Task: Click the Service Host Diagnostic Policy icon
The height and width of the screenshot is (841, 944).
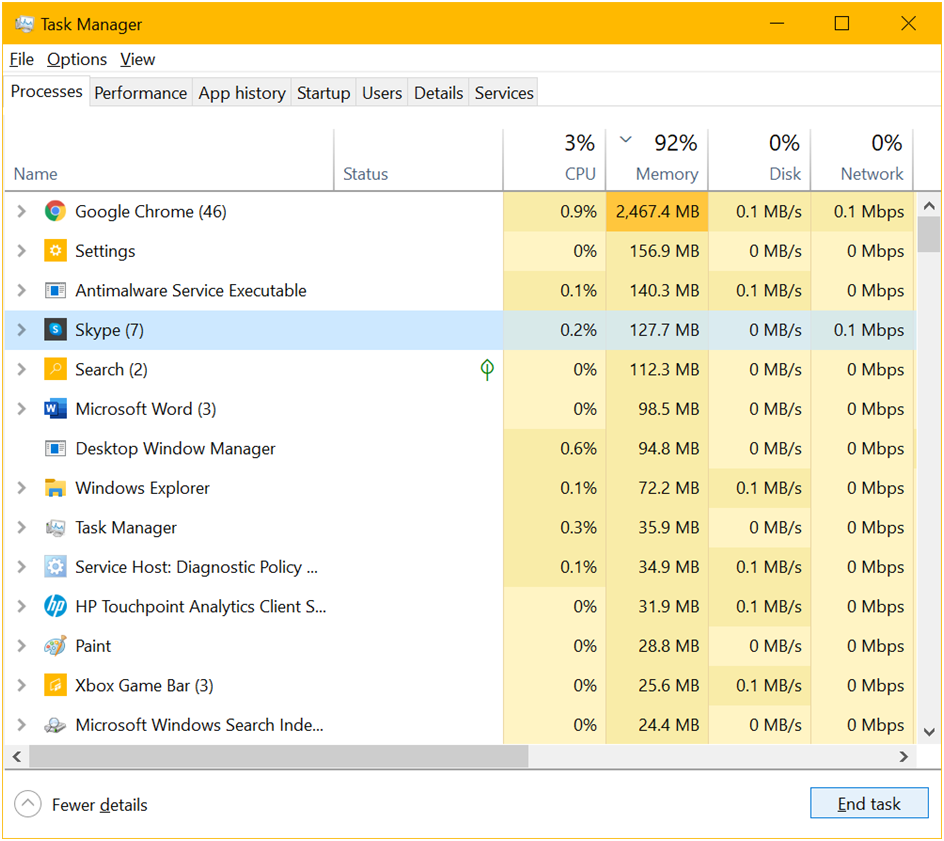Action: [x=55, y=567]
